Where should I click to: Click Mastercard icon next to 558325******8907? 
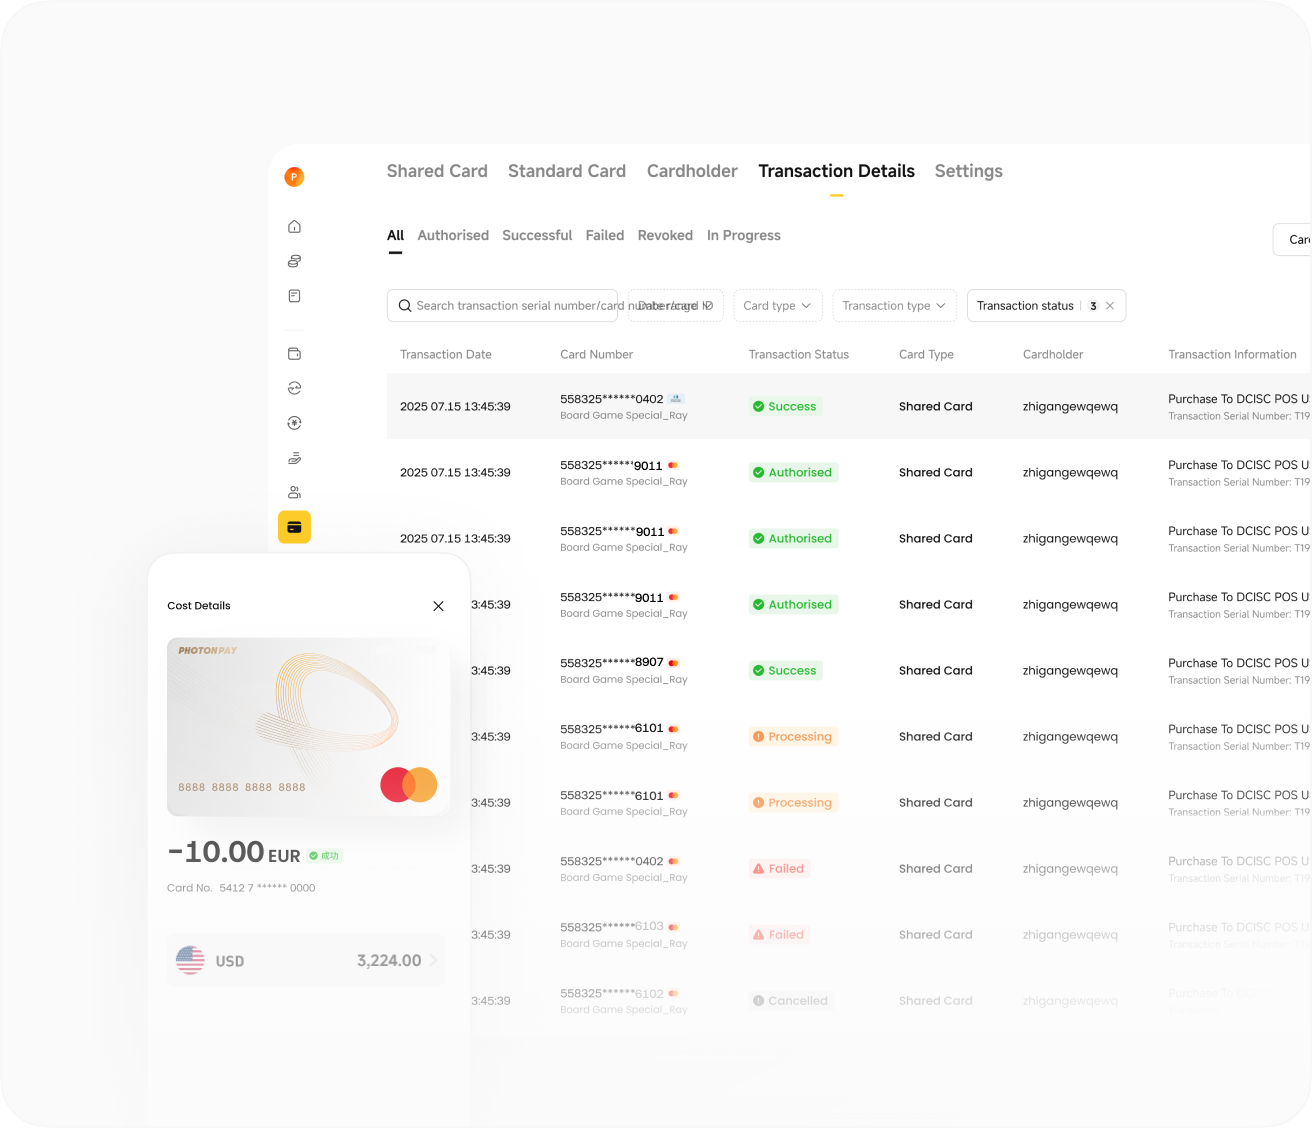point(674,663)
